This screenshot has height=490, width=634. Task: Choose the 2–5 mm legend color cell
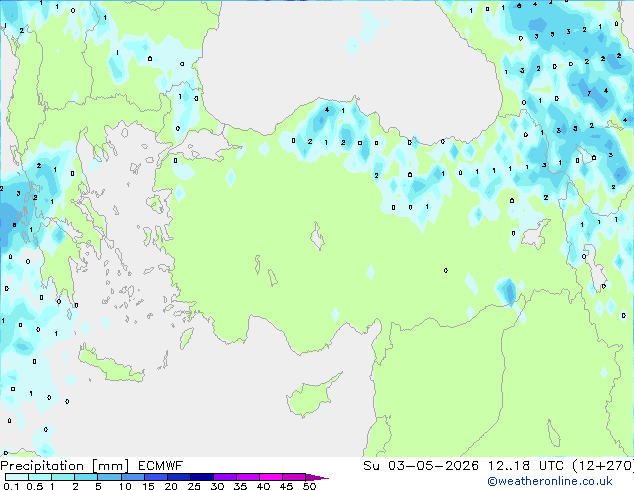[86, 477]
